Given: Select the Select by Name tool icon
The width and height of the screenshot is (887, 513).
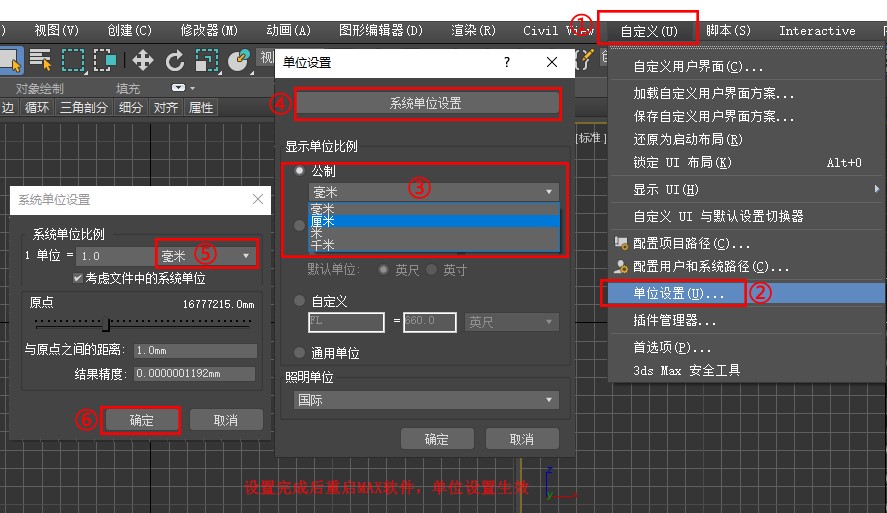Looking at the screenshot, I should (41, 60).
